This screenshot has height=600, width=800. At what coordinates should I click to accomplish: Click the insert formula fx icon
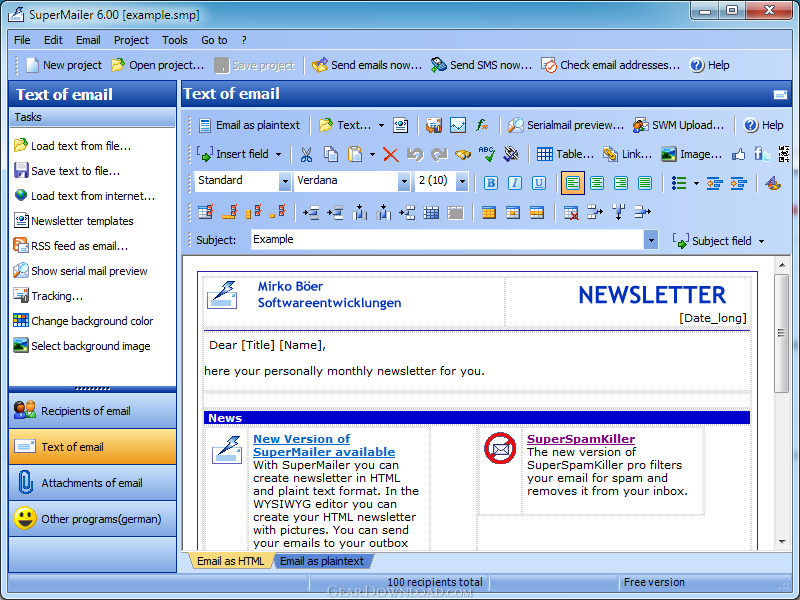click(482, 125)
